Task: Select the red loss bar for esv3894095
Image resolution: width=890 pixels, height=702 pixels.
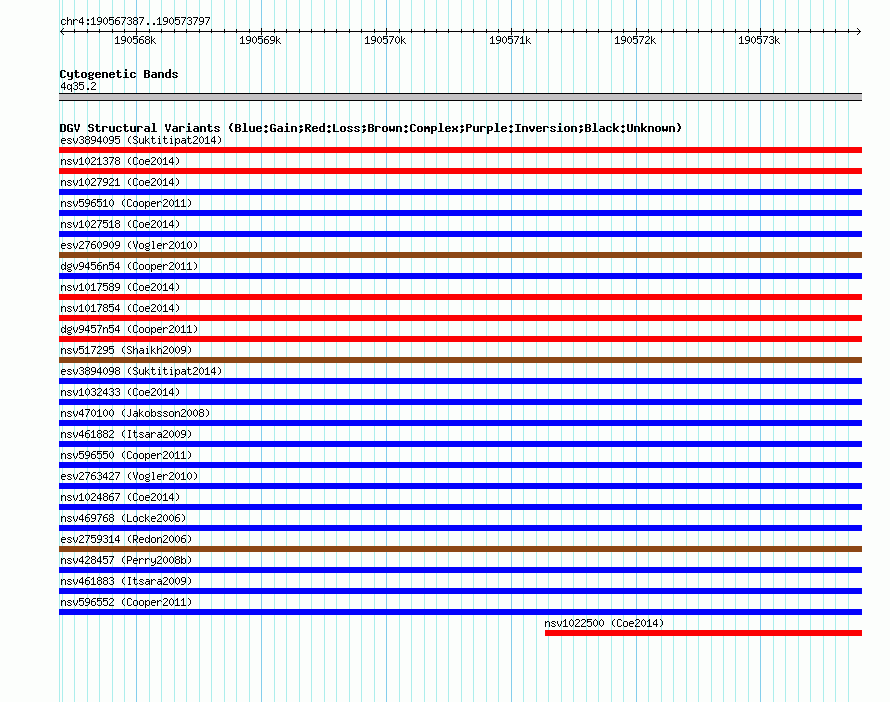Action: point(460,150)
